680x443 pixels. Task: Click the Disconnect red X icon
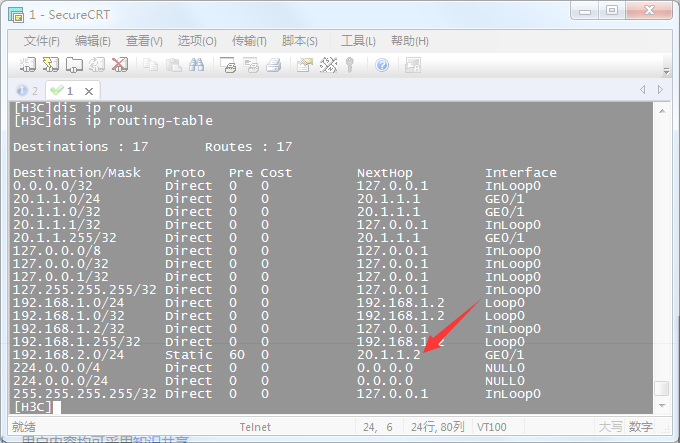pyautogui.click(x=120, y=65)
